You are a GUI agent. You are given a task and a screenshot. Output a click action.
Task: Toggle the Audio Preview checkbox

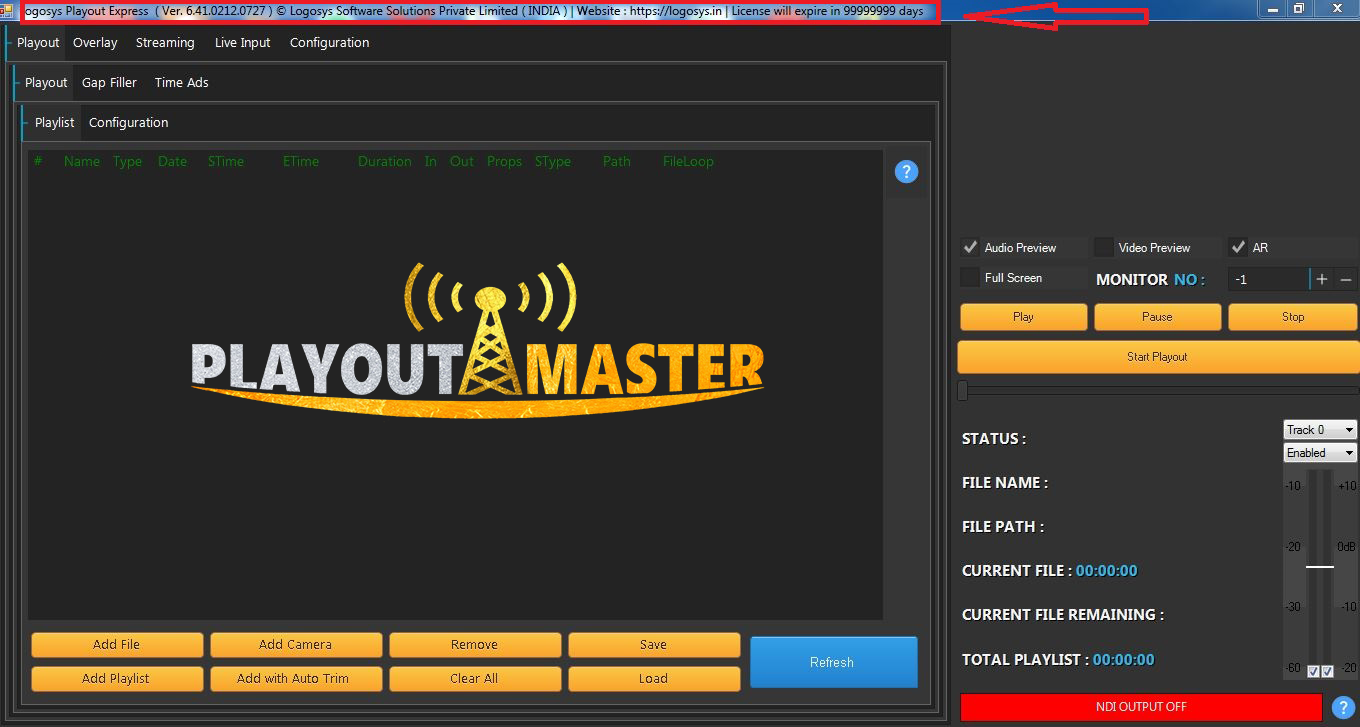(970, 247)
